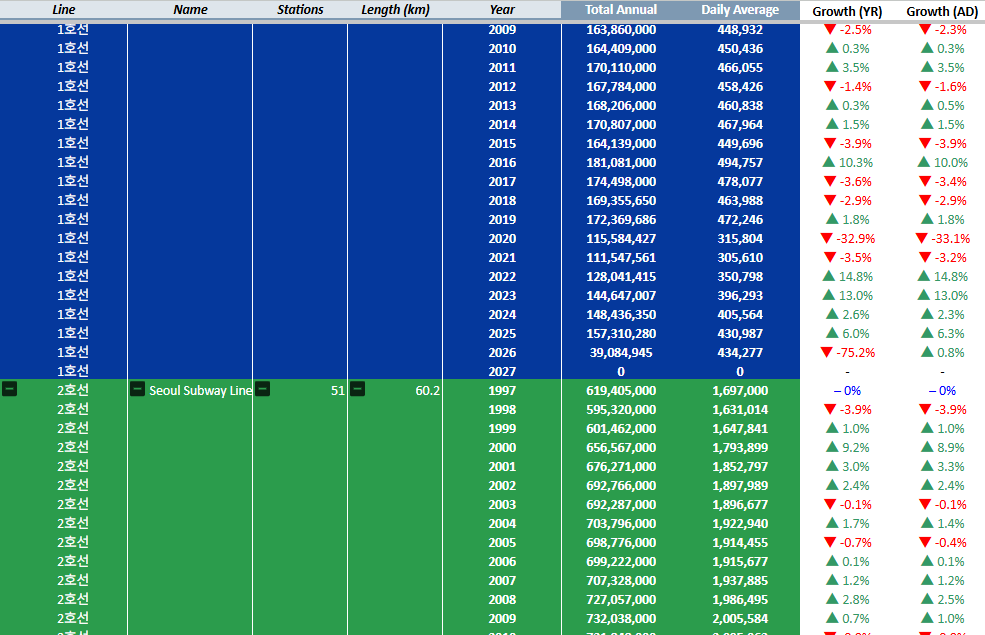The width and height of the screenshot is (985, 635).
Task: Click the green up-arrow 3.3% growth cell
Action: tap(942, 467)
